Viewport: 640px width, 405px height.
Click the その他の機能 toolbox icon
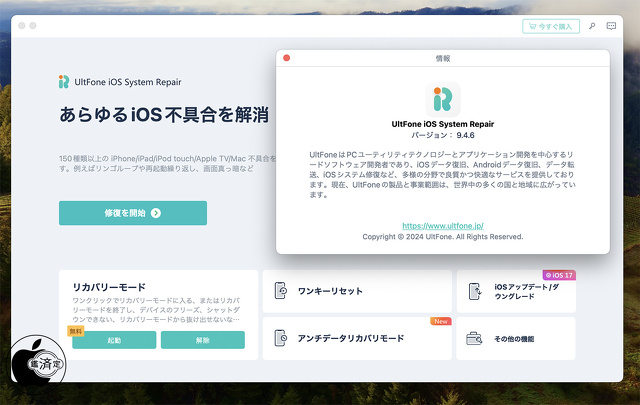click(474, 338)
